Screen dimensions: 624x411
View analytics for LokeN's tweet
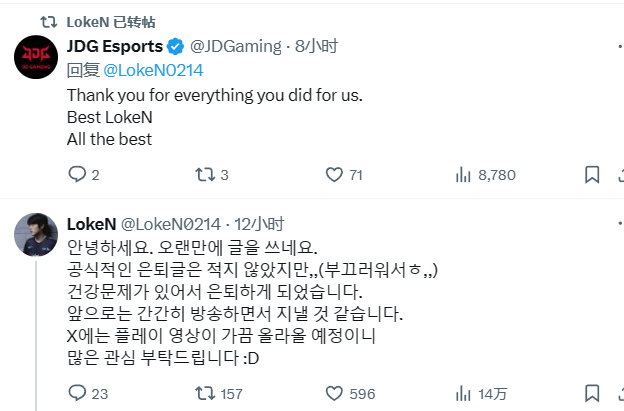point(463,394)
